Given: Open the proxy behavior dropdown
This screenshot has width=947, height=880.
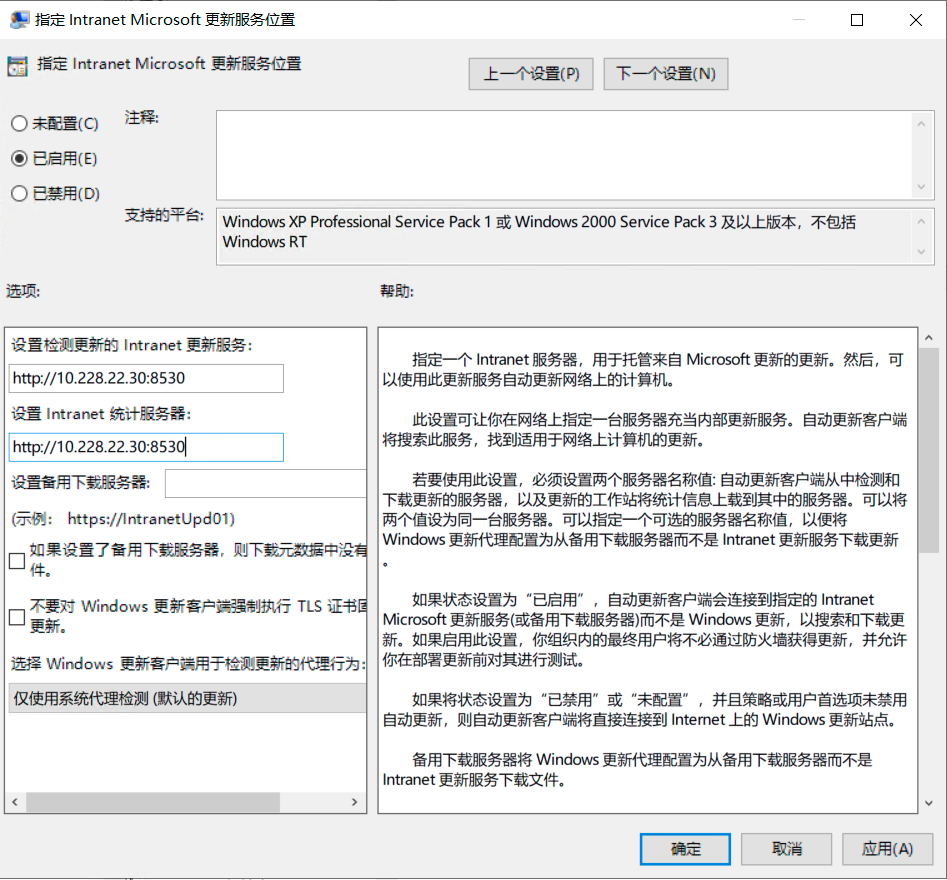Looking at the screenshot, I should pyautogui.click(x=187, y=698).
